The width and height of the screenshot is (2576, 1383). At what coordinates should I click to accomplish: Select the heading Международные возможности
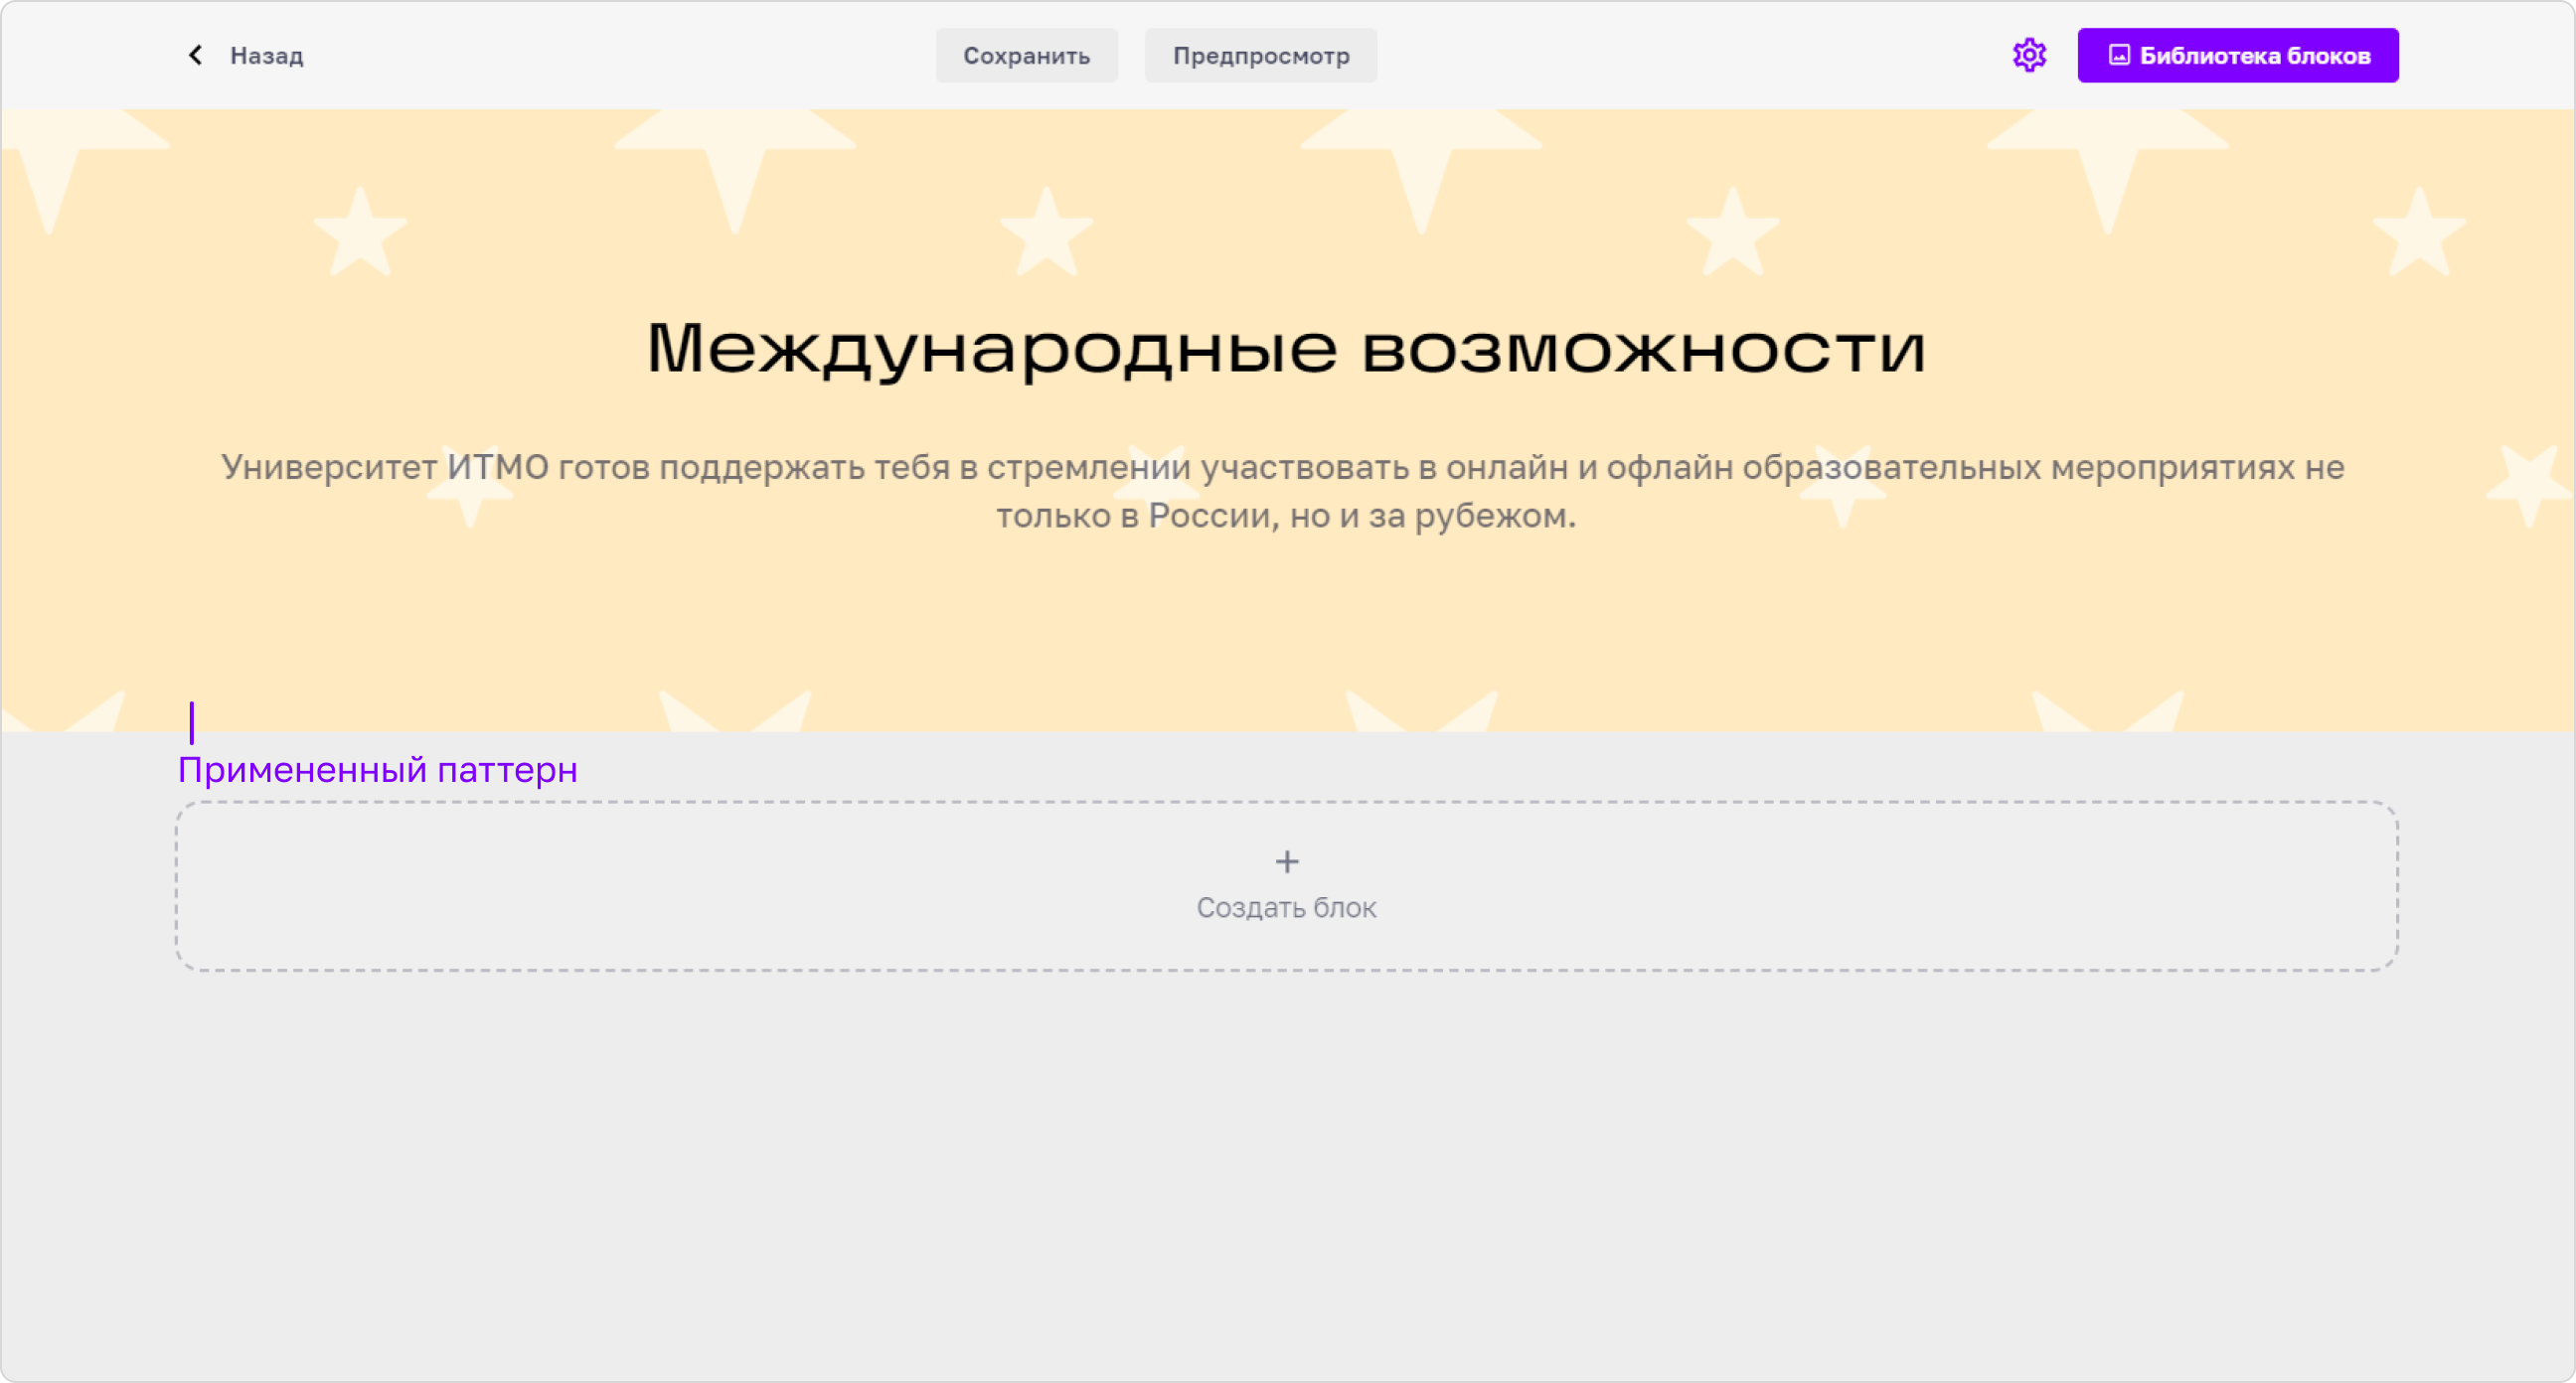tap(1287, 348)
